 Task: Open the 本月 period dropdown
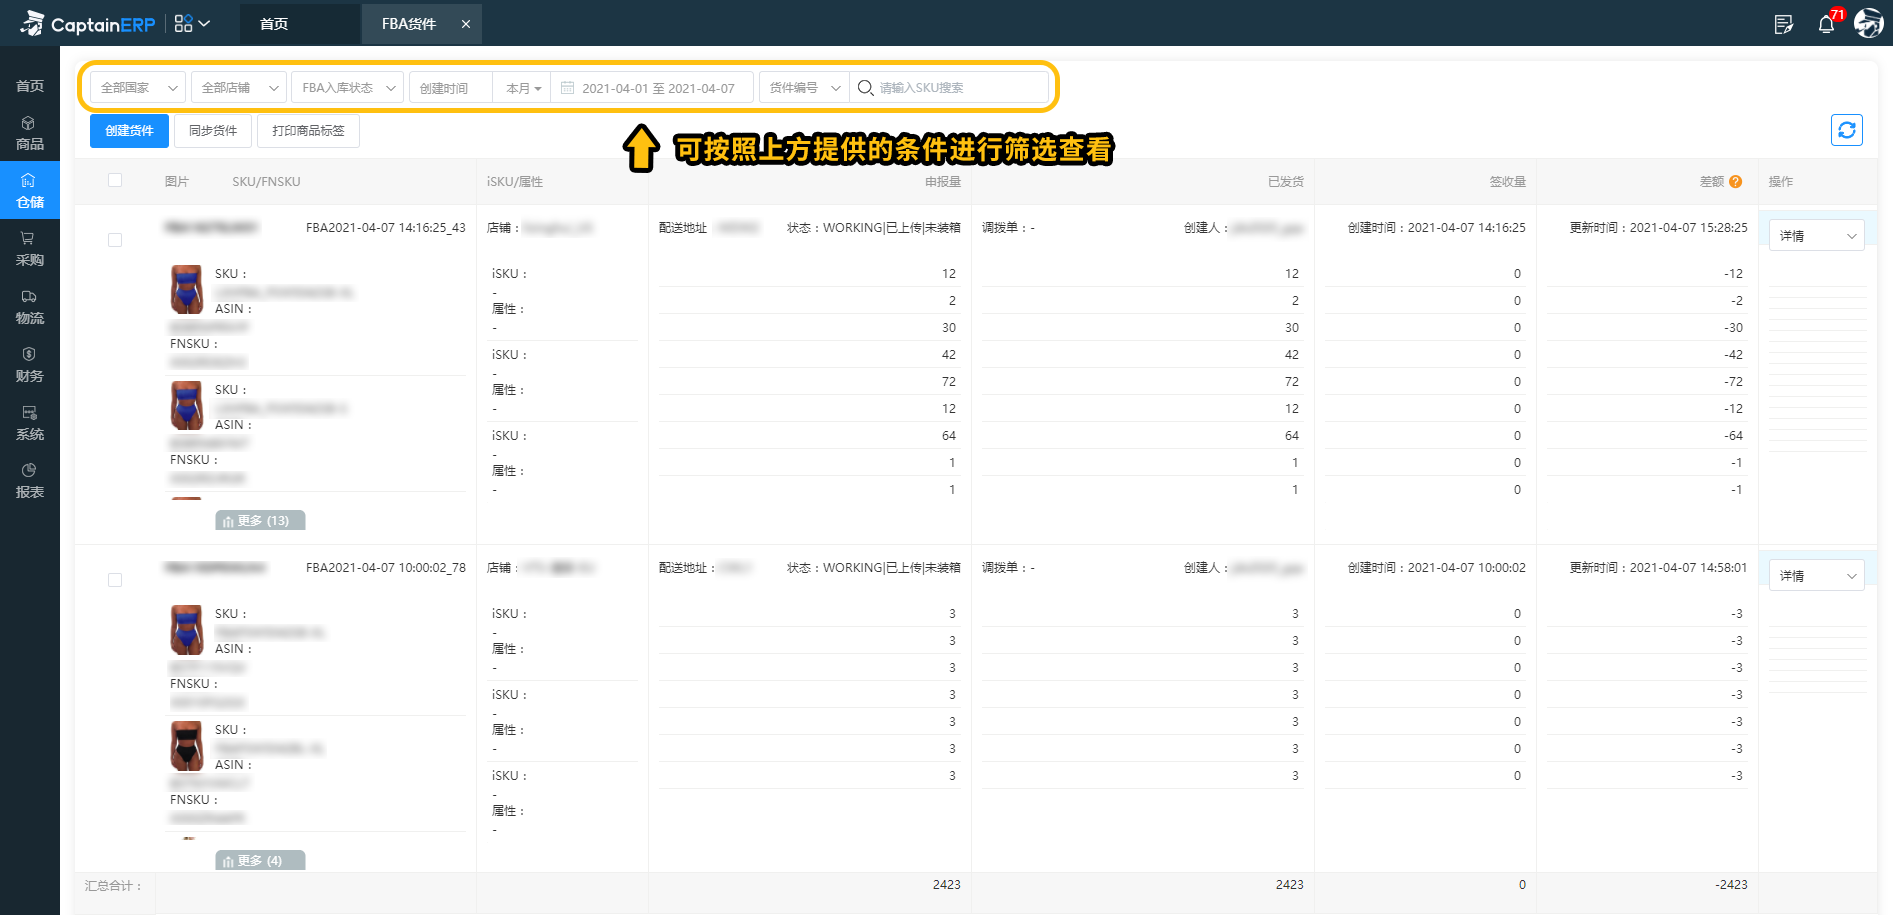[x=522, y=88]
